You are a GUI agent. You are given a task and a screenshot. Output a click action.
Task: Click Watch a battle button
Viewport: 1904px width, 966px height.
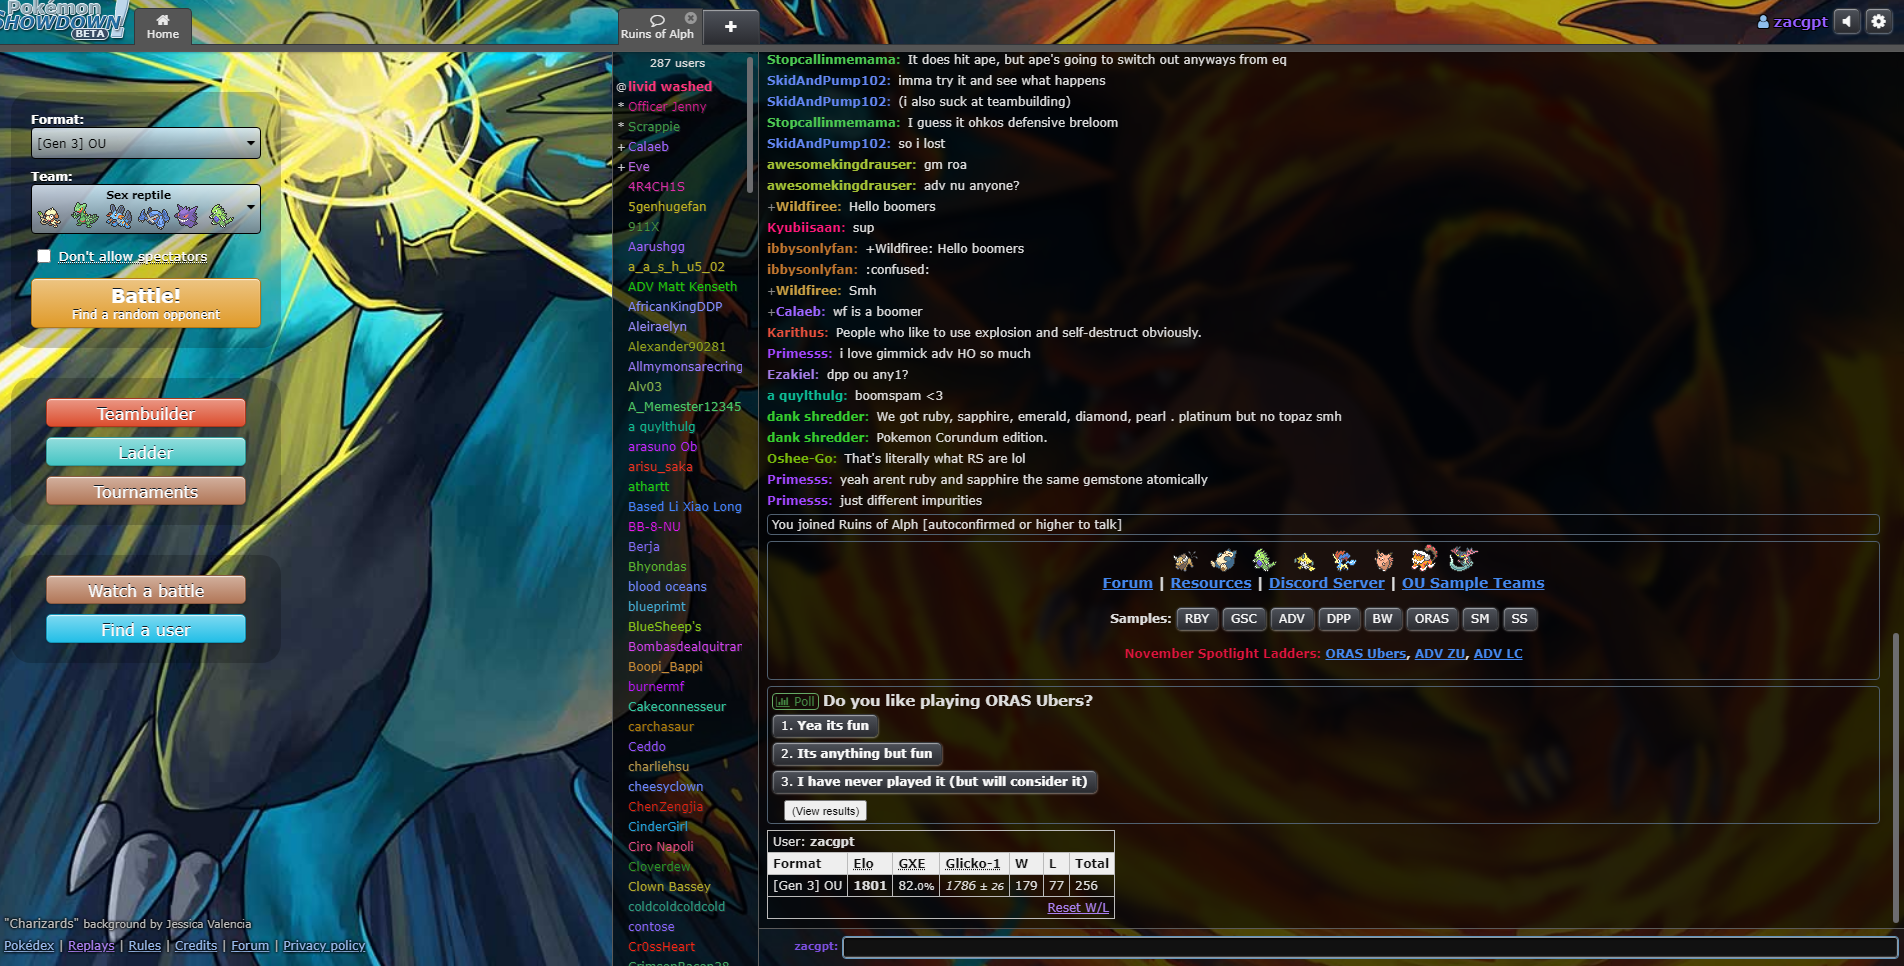(146, 590)
